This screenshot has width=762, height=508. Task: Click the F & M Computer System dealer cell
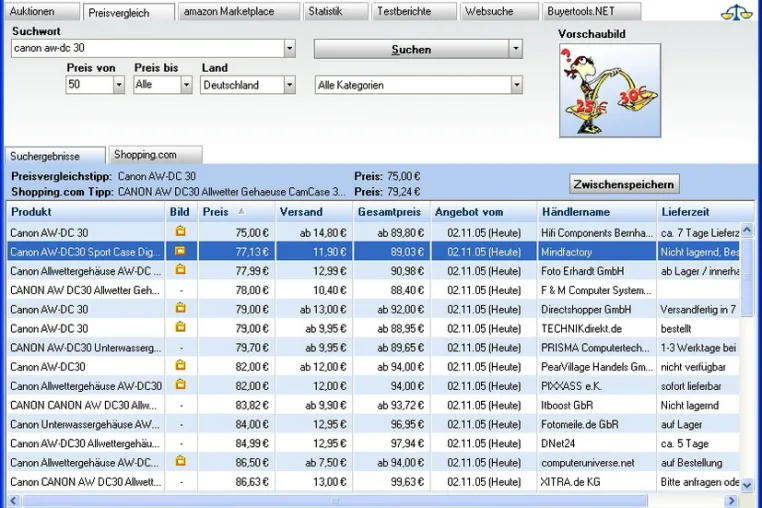[596, 290]
